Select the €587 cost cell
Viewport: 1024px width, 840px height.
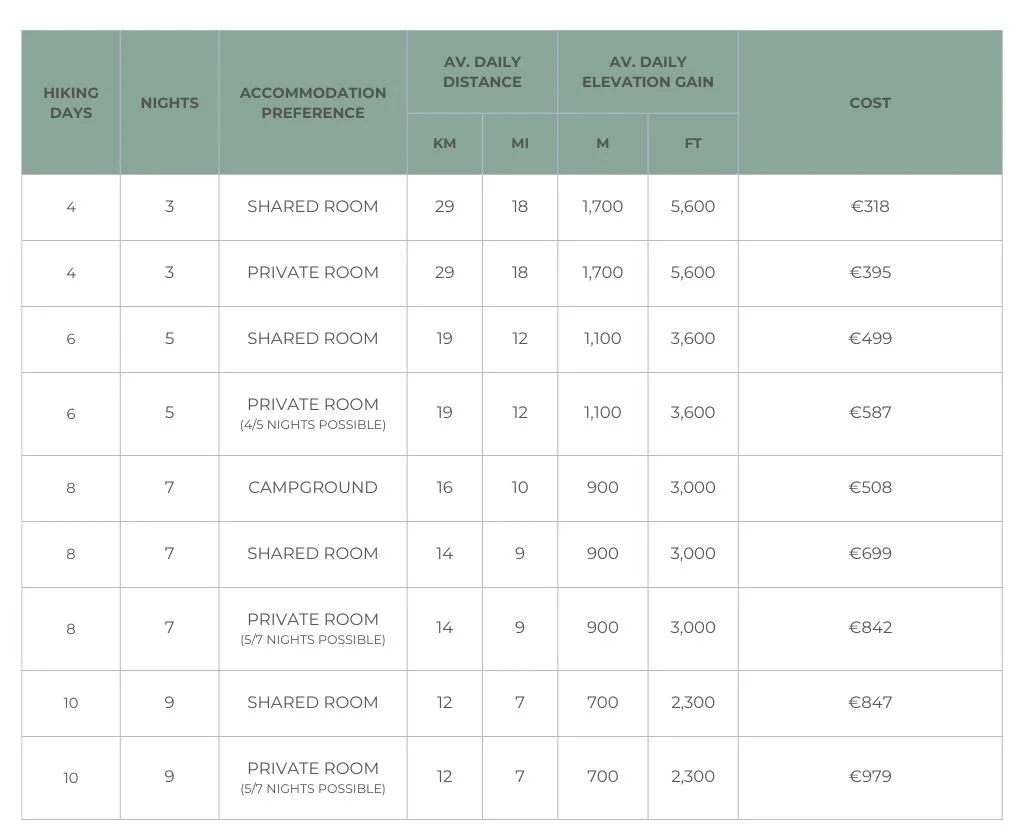pyautogui.click(x=870, y=413)
